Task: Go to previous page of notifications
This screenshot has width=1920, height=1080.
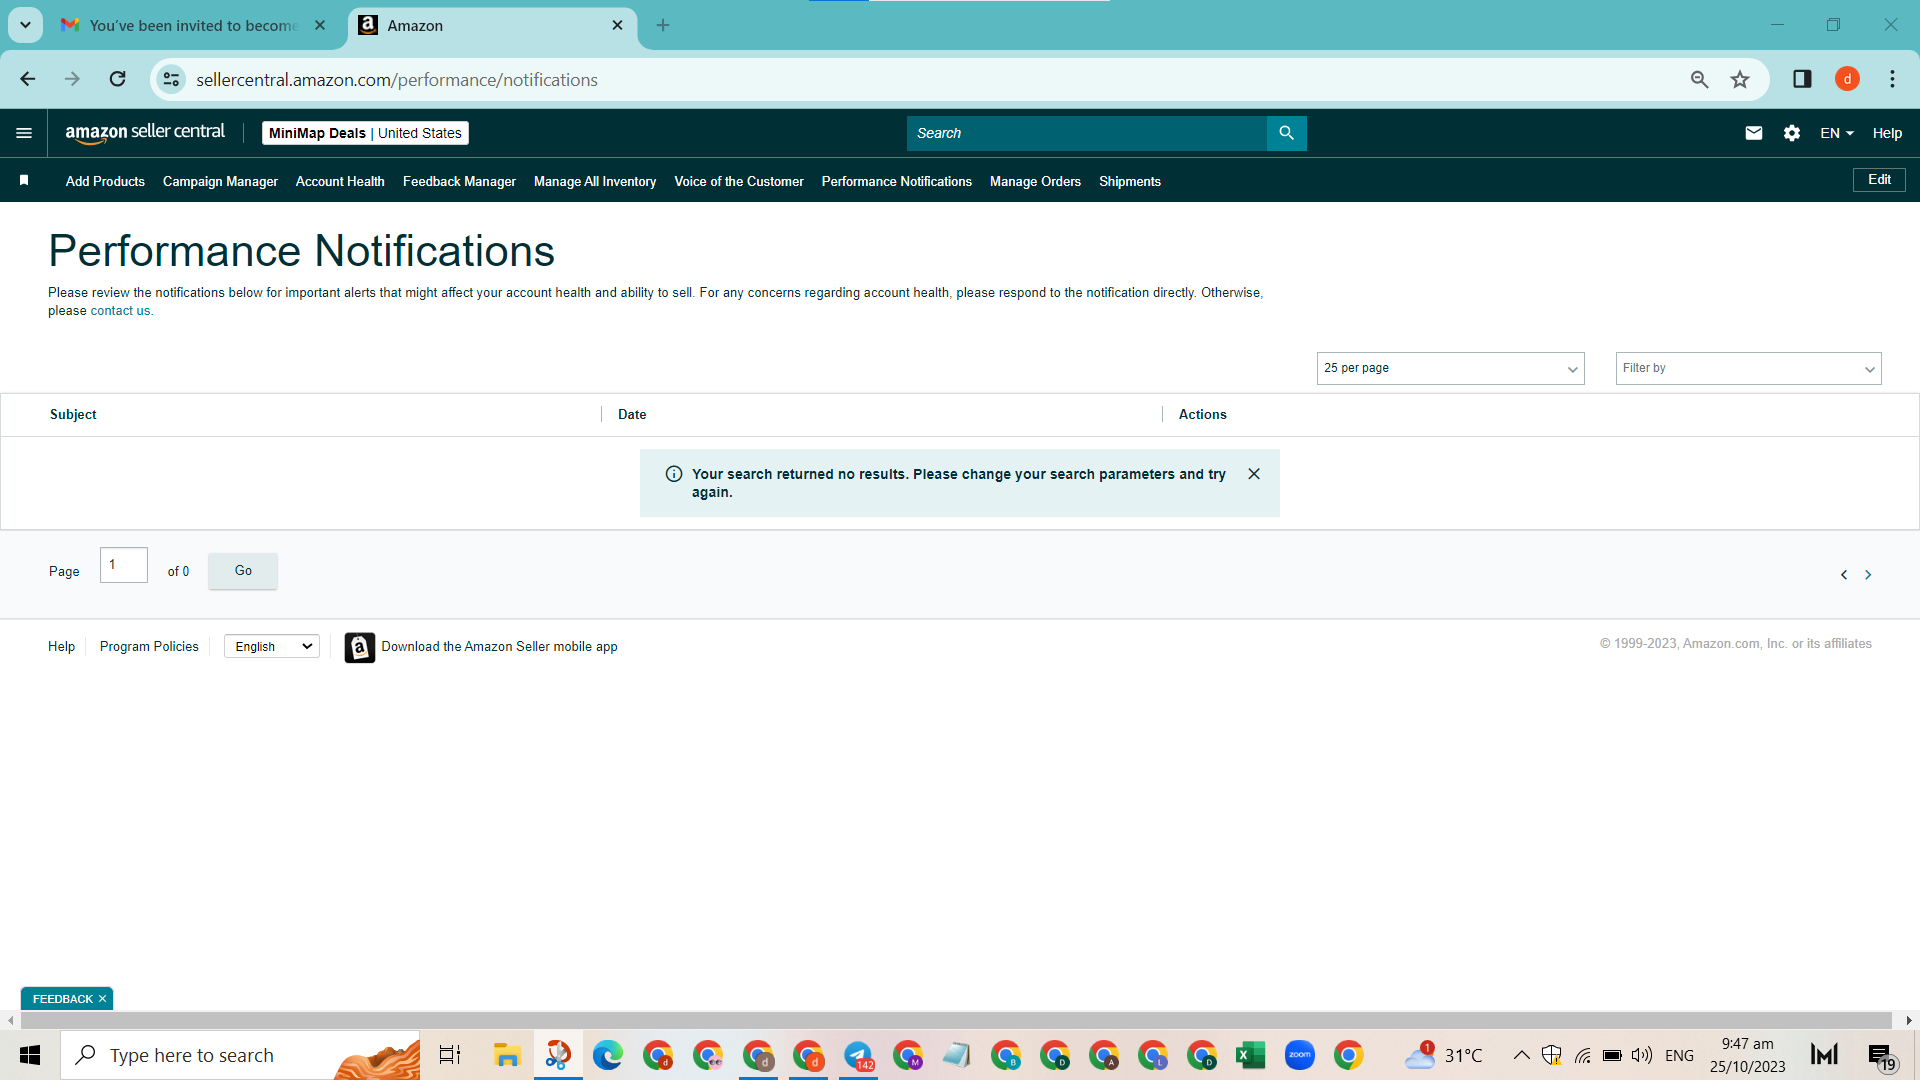Action: point(1844,575)
